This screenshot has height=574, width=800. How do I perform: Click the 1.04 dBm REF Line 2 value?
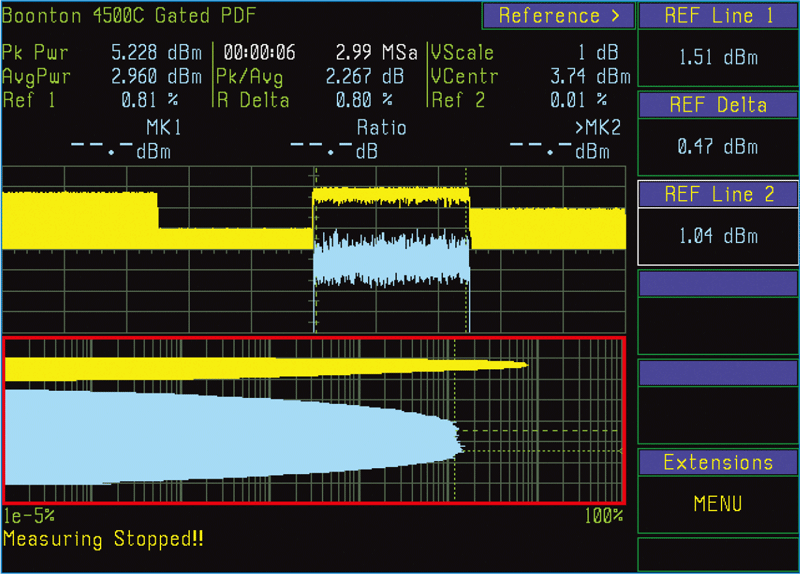coord(718,237)
